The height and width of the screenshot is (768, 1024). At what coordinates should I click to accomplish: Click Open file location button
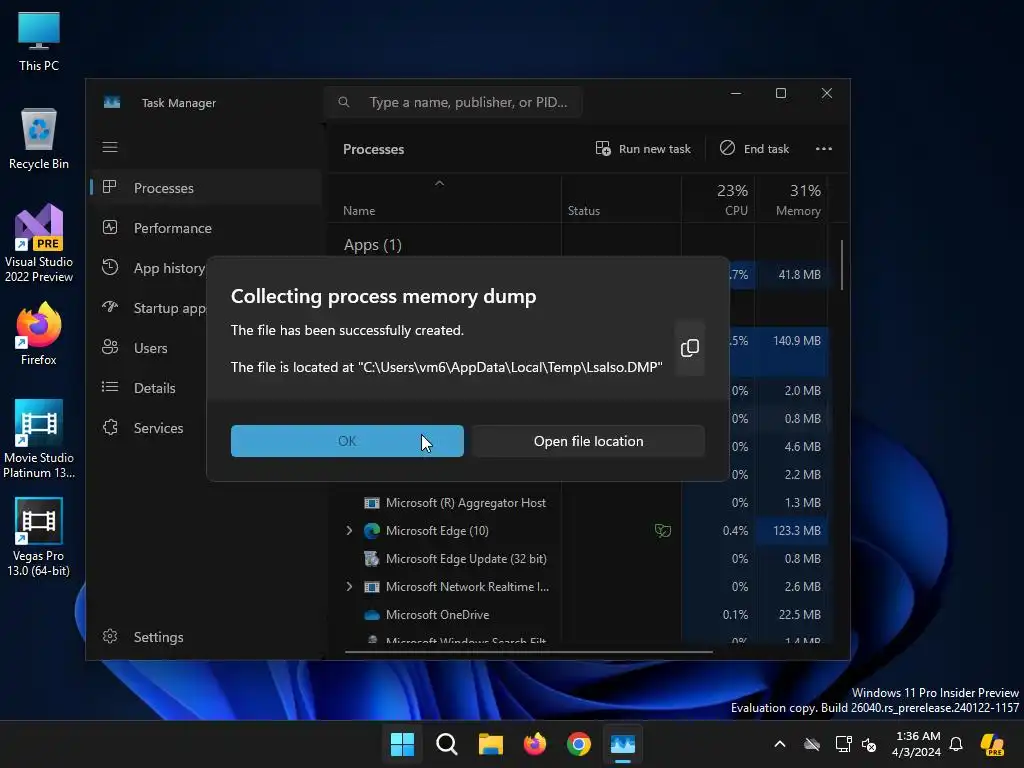pos(588,441)
